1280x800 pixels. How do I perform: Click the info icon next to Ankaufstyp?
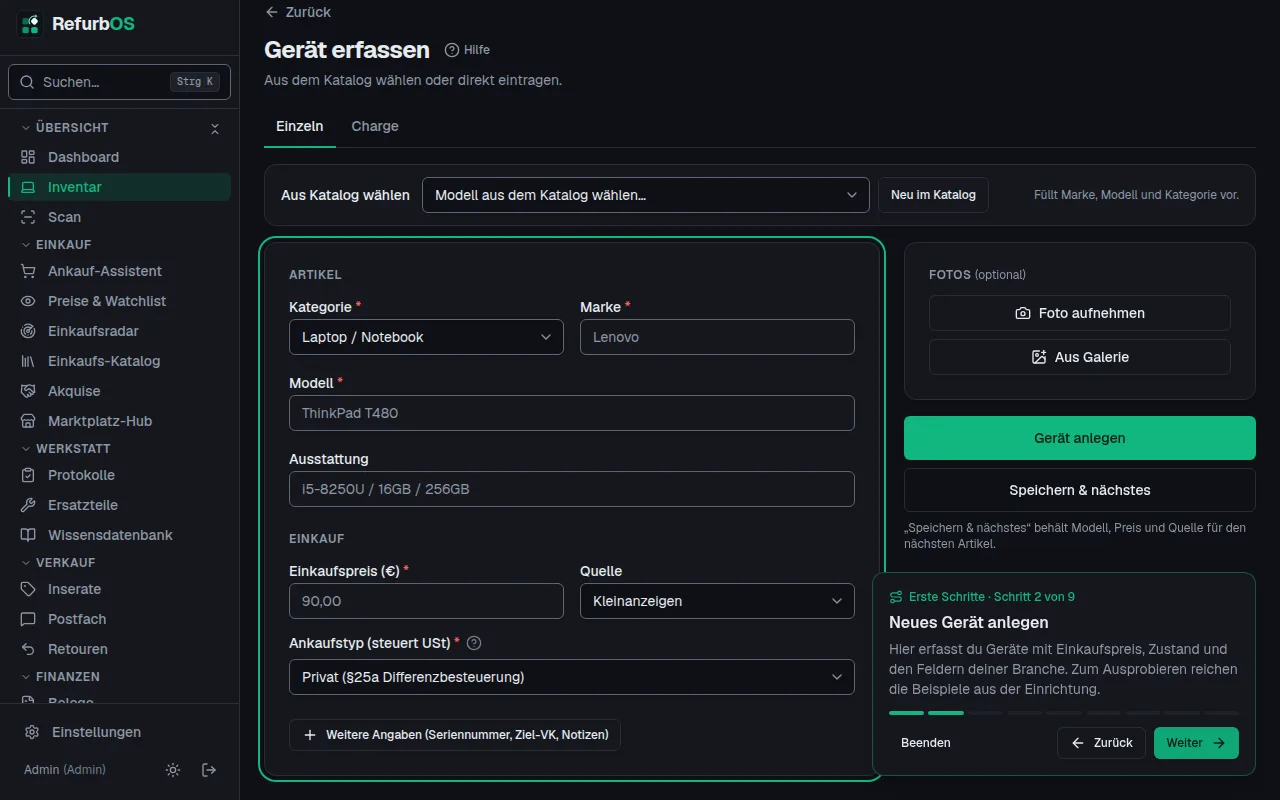tap(474, 643)
